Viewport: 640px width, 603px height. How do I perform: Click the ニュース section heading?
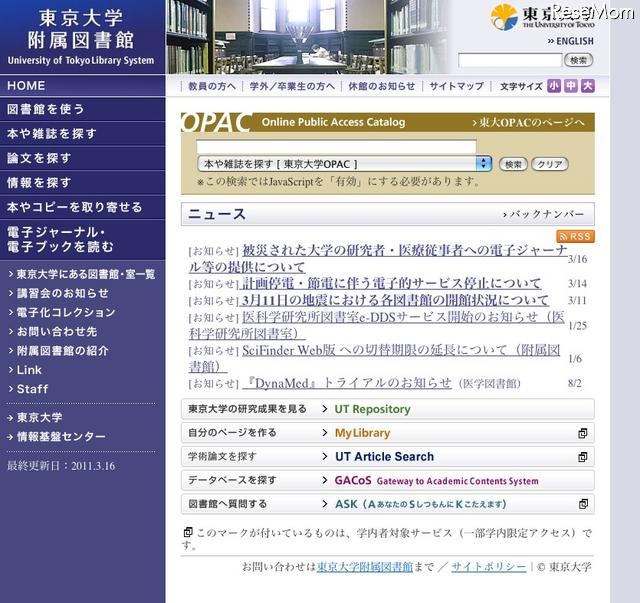tap(217, 214)
